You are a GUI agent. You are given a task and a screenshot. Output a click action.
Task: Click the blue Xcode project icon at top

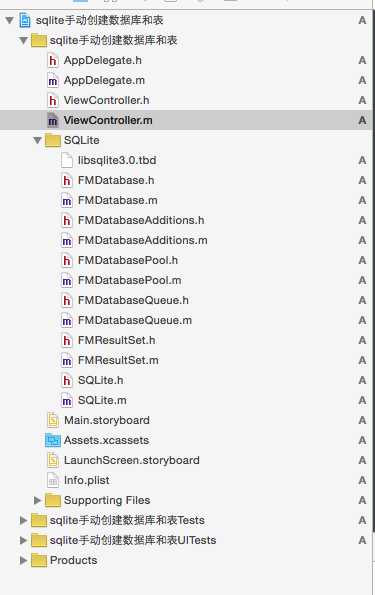pos(25,20)
